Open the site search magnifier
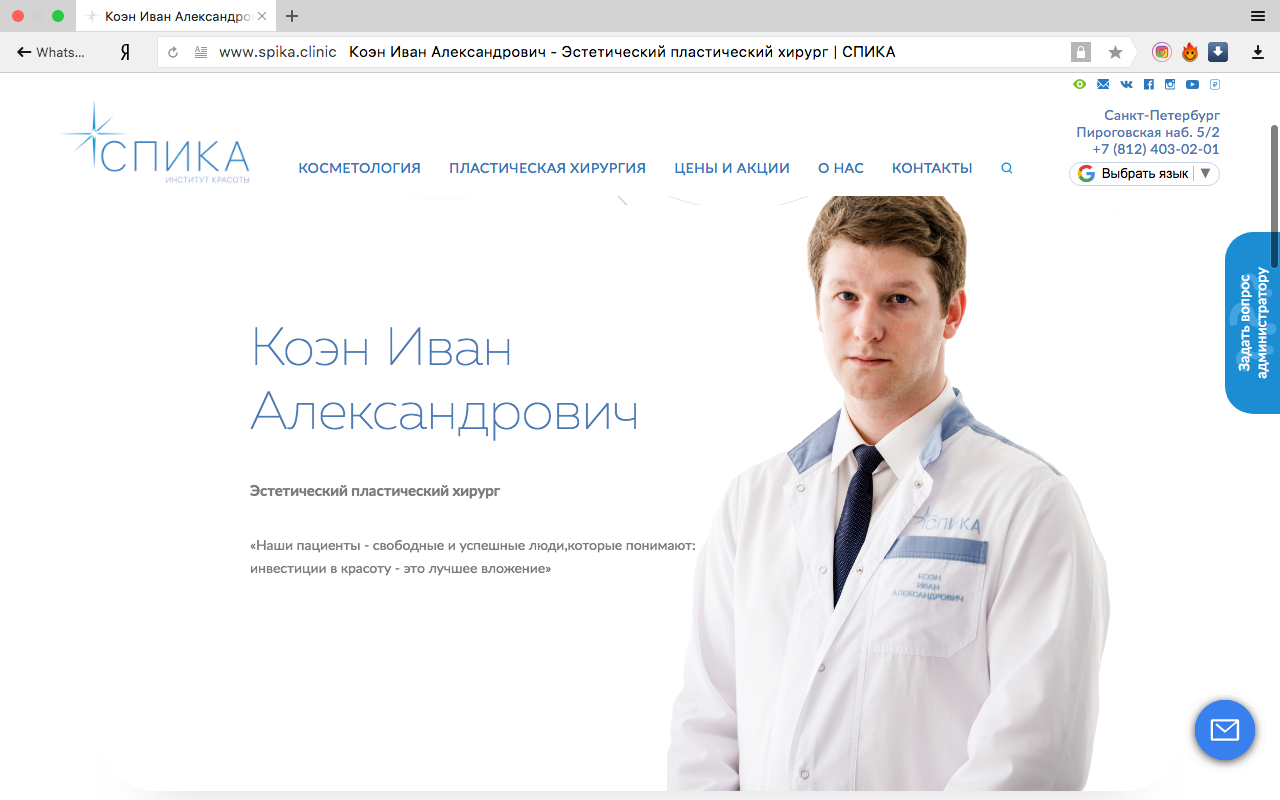1280x800 pixels. [1006, 168]
